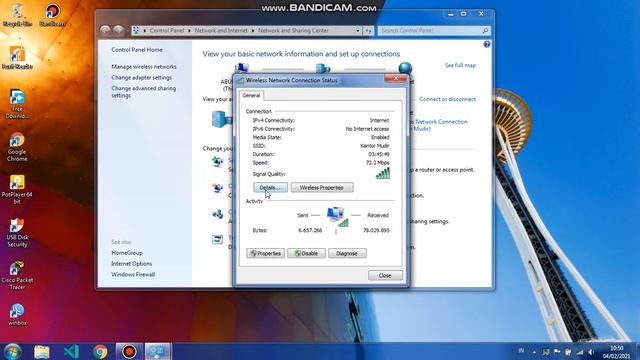Open Chrome from the taskbar
The height and width of the screenshot is (360, 640).
click(100, 351)
